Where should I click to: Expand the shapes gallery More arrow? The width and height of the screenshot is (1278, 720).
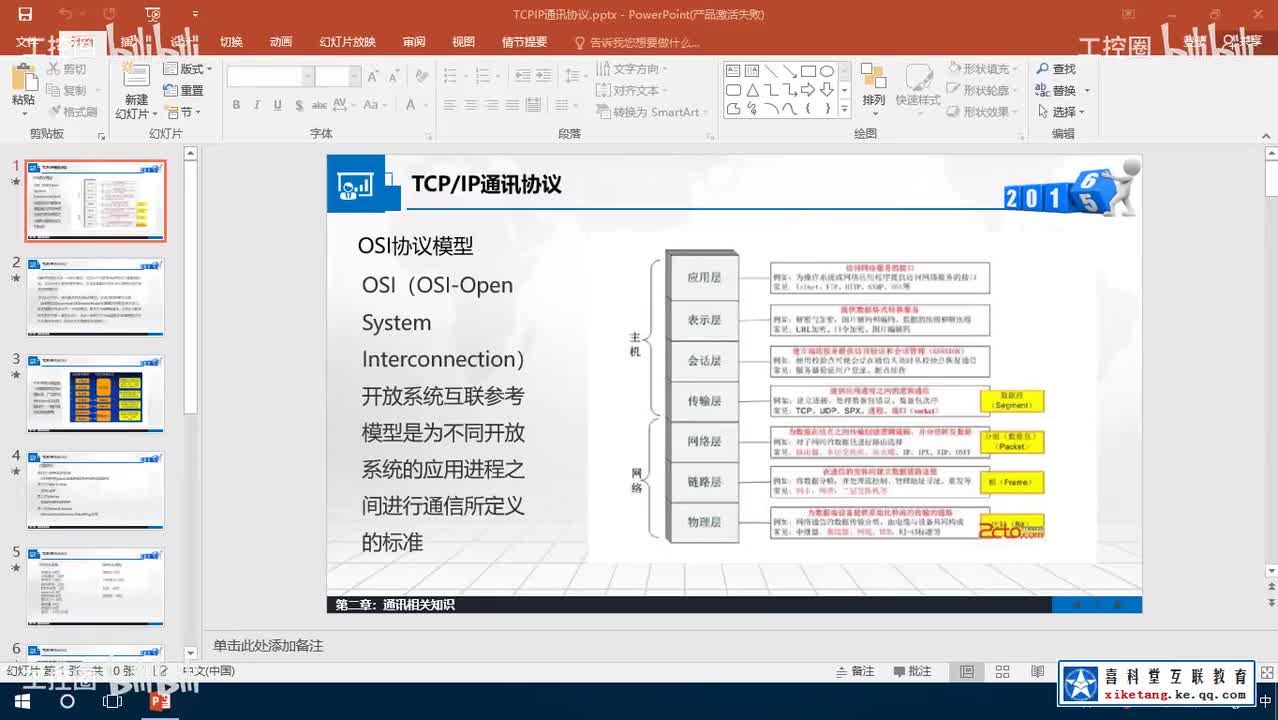point(845,109)
